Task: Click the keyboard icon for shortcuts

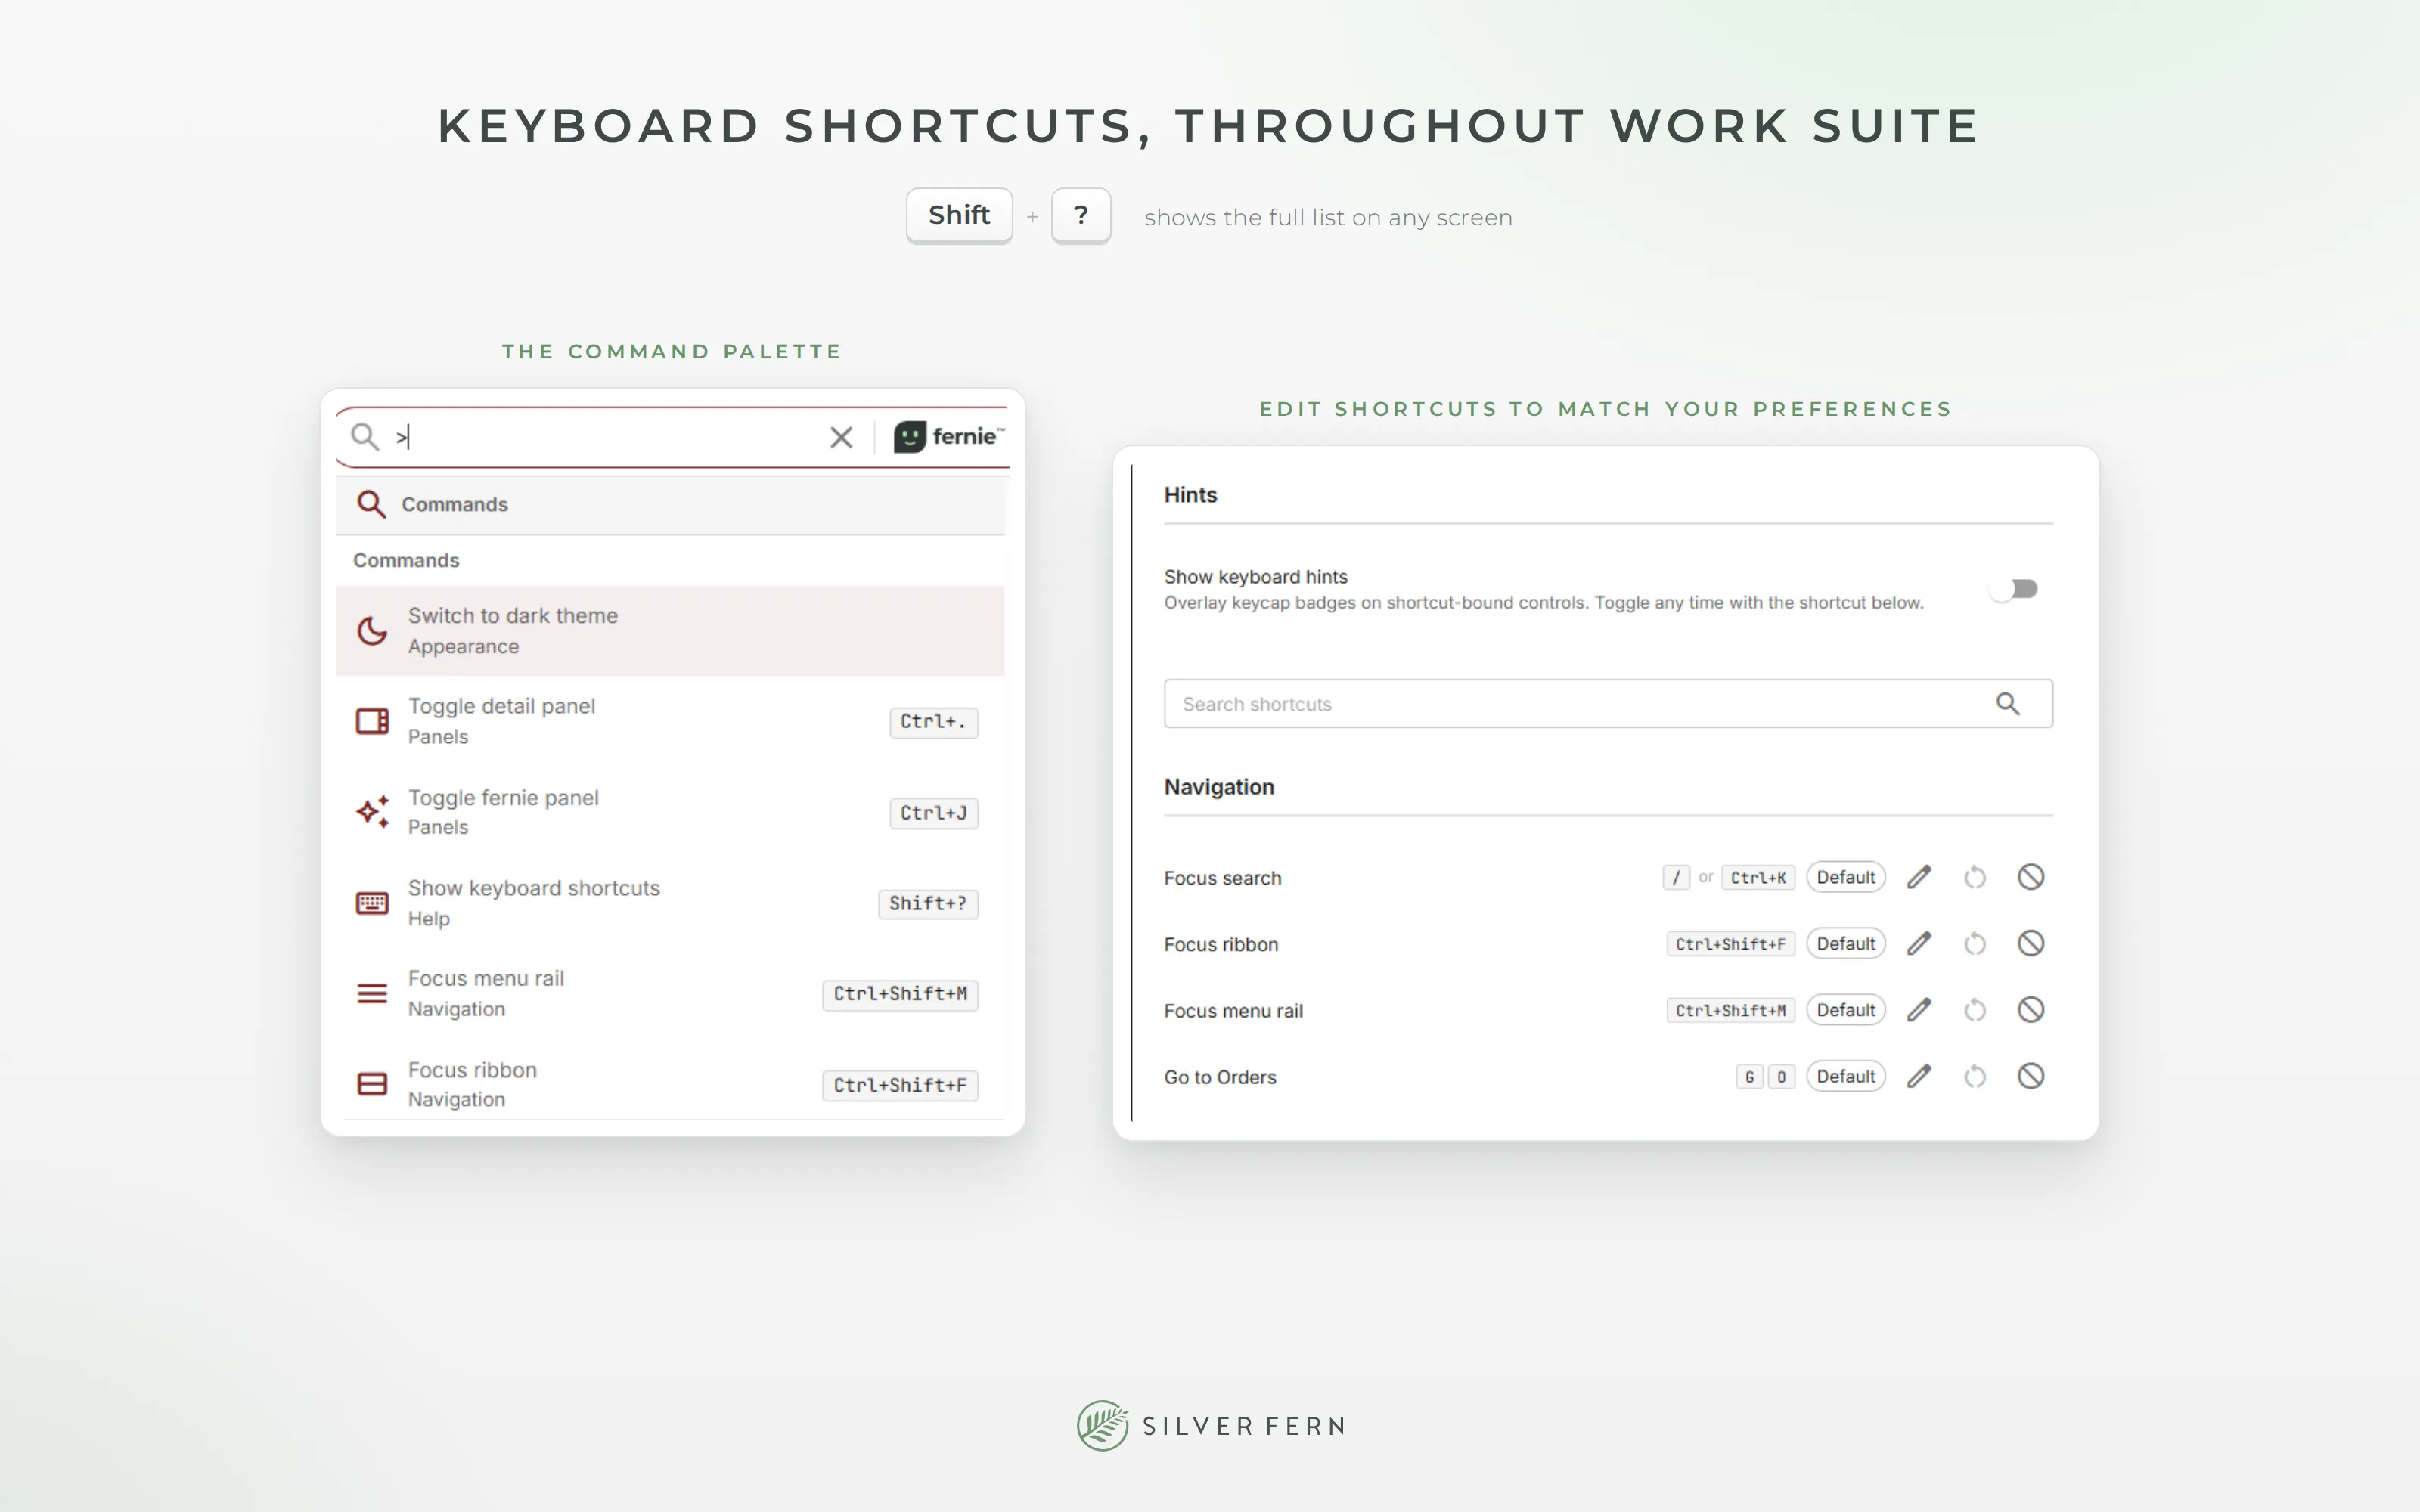Action: pos(372,903)
